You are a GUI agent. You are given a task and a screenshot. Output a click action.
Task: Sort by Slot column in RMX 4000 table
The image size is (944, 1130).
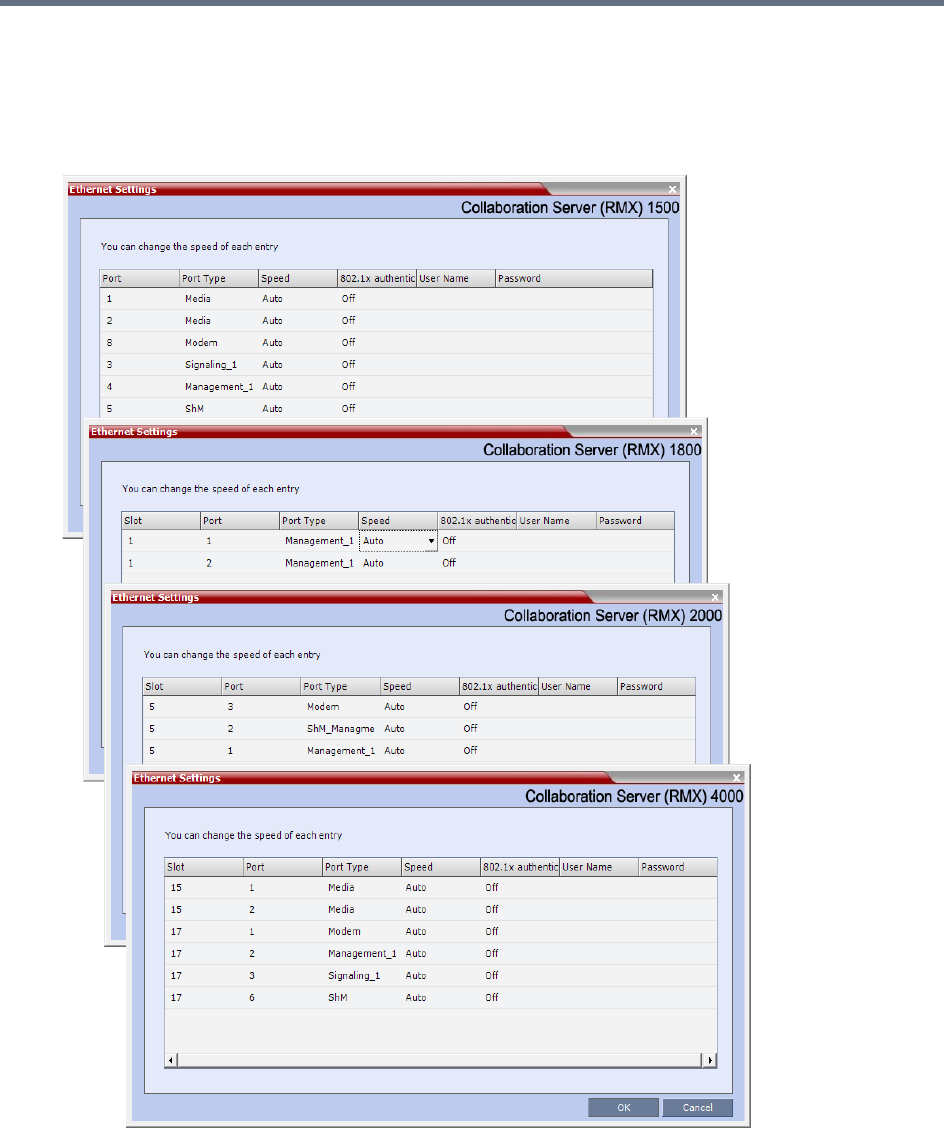click(204, 867)
